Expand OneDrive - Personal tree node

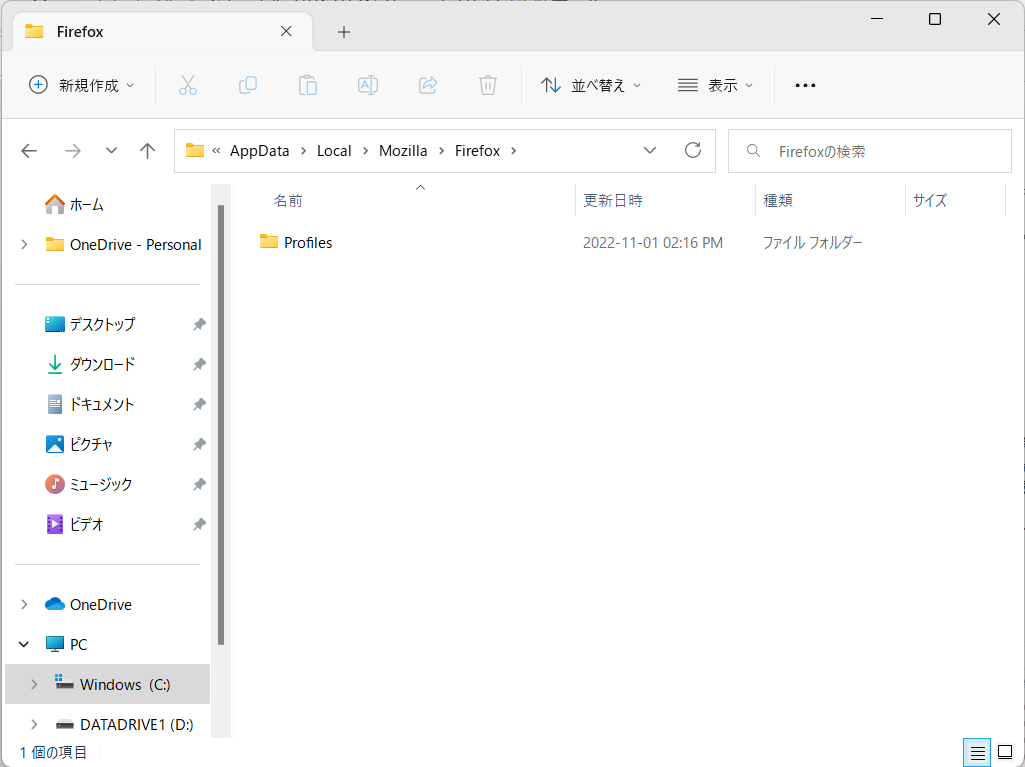pos(24,245)
